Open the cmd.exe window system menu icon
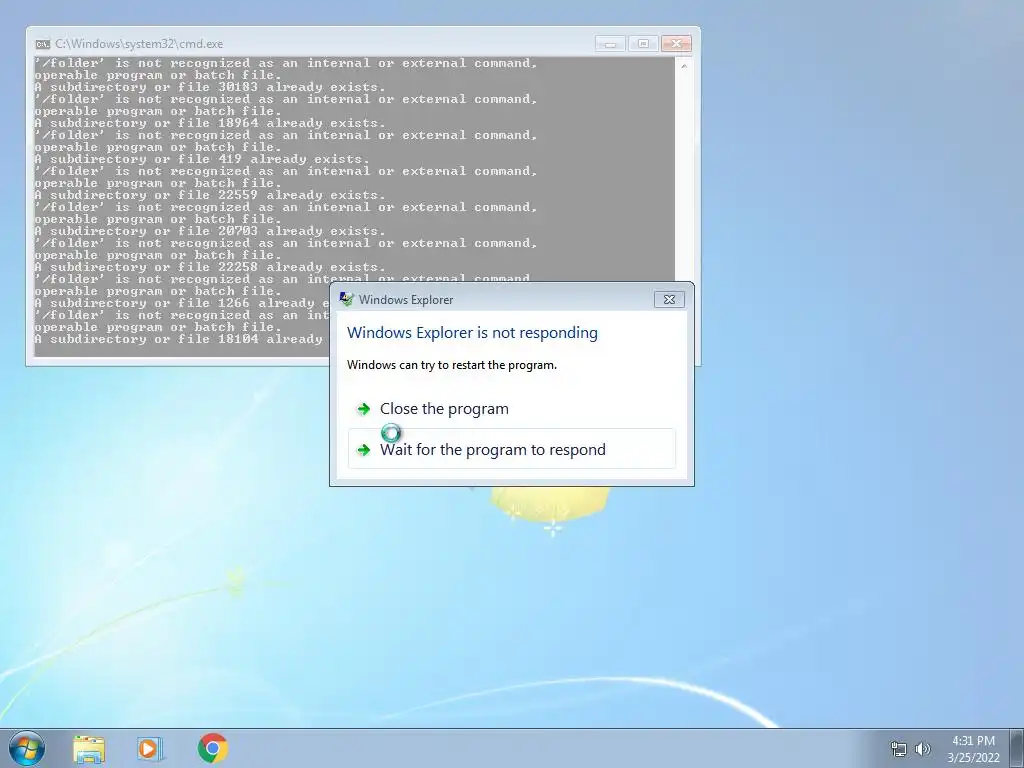Viewport: 1024px width, 768px height. click(42, 44)
